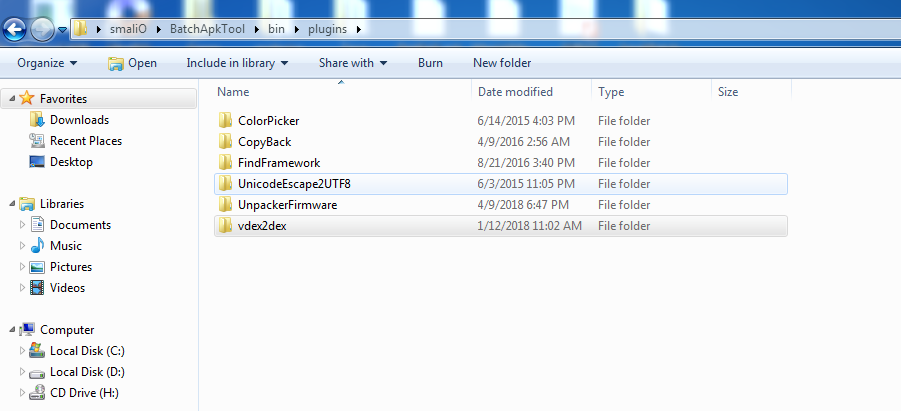901x411 pixels.
Task: Click the Computer monitor icon
Action: pos(26,329)
